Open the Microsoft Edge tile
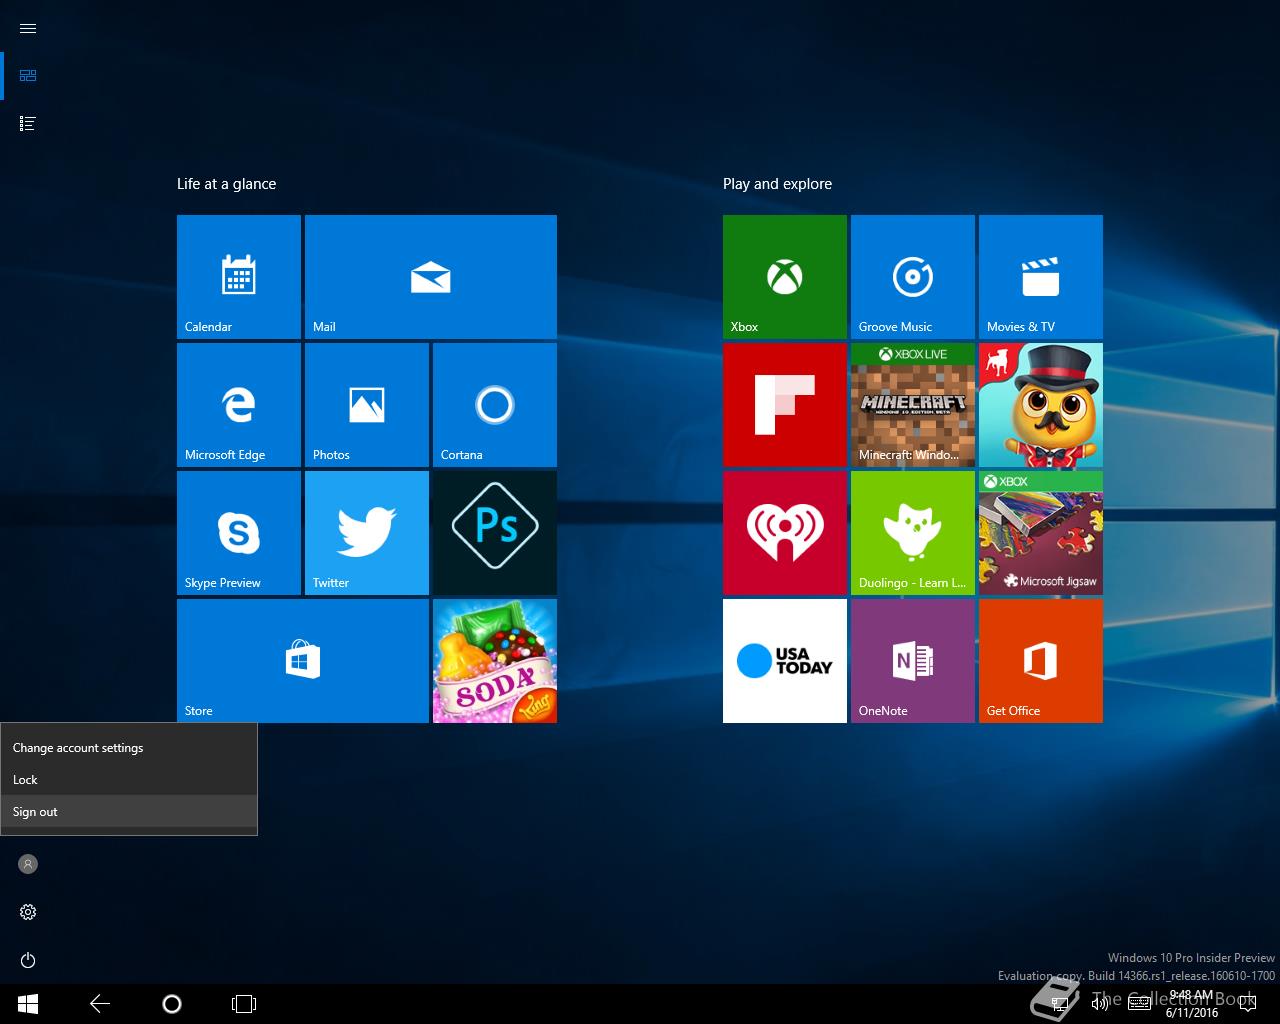The height and width of the screenshot is (1024, 1280). pyautogui.click(x=239, y=405)
